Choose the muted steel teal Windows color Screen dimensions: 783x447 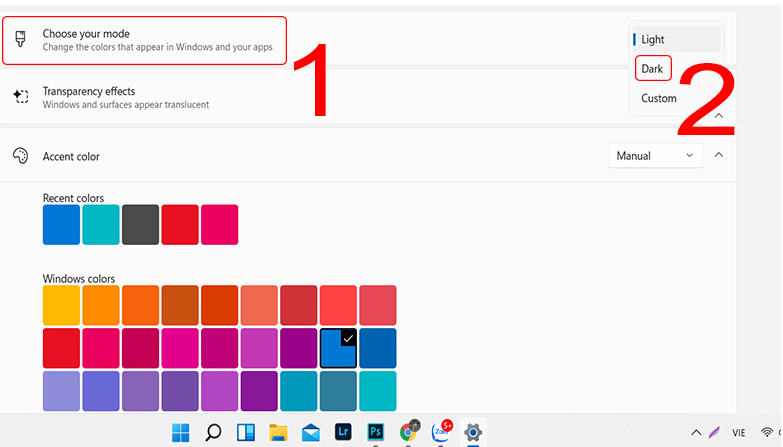(338, 391)
